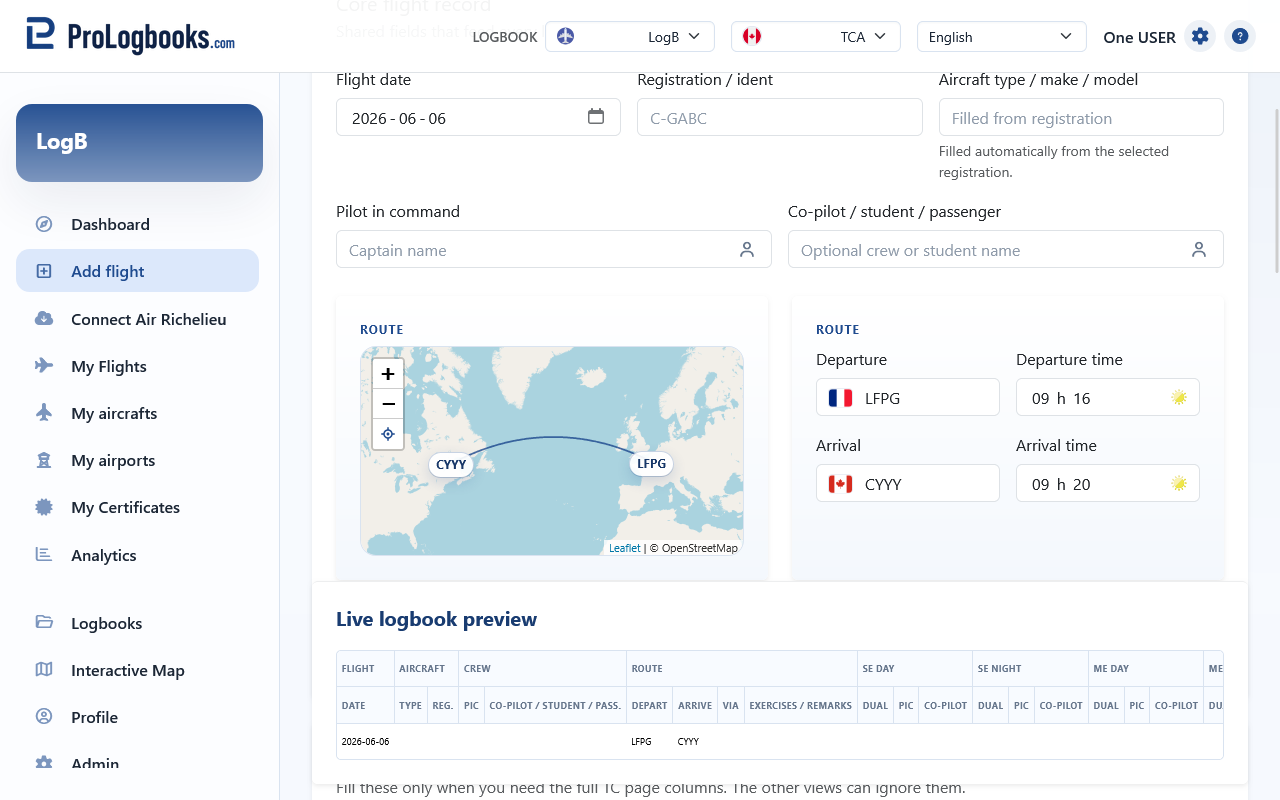Click the Dashboard compass icon

44,224
